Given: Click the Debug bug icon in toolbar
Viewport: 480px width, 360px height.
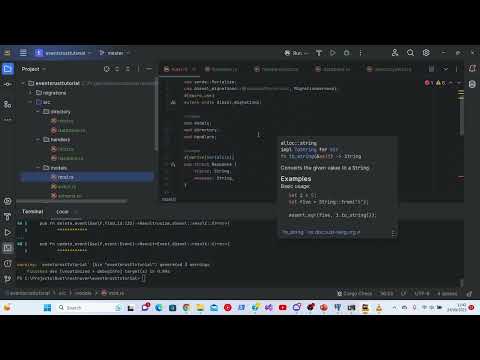Looking at the screenshot, I should 347,53.
